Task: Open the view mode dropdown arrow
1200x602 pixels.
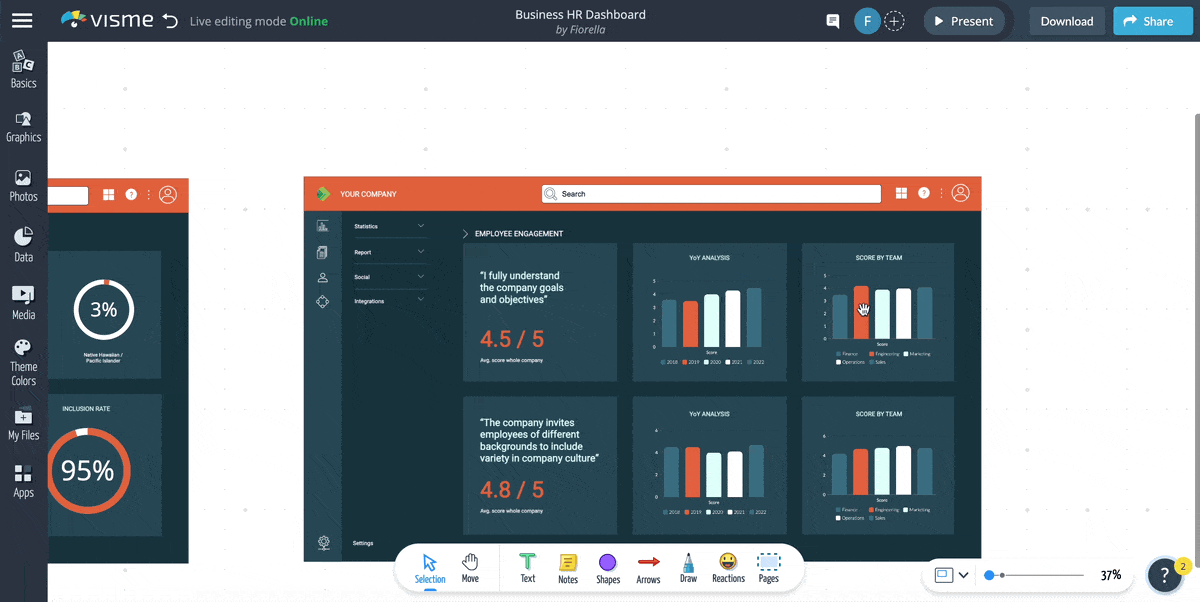Action: (x=963, y=575)
